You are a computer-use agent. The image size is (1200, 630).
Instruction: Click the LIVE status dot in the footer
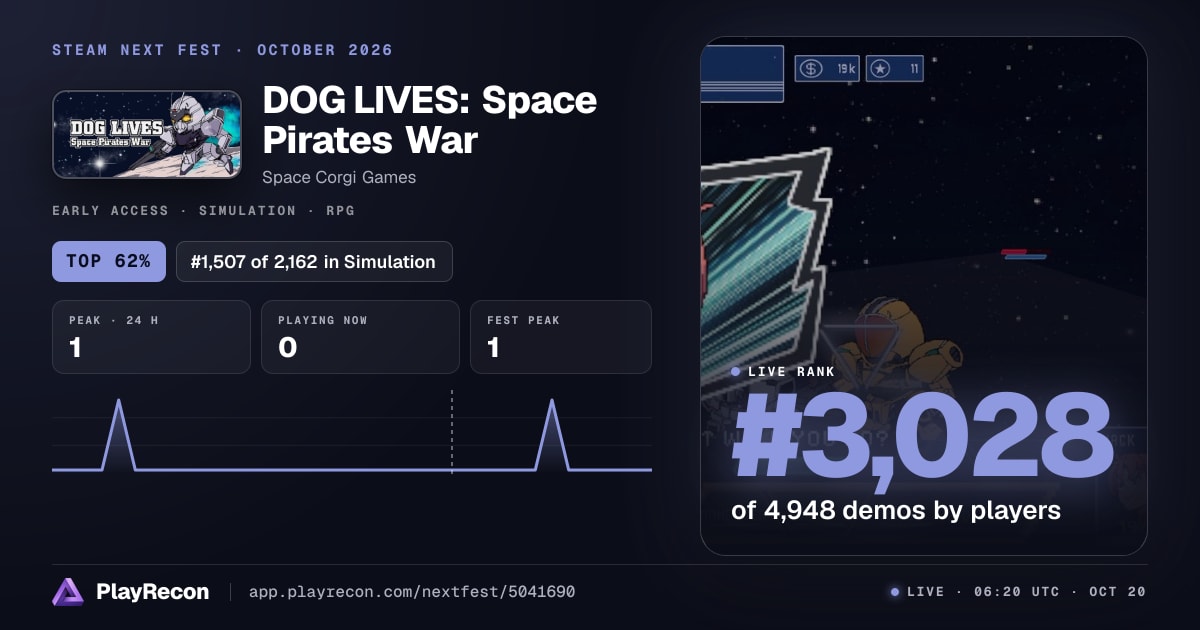pos(895,592)
